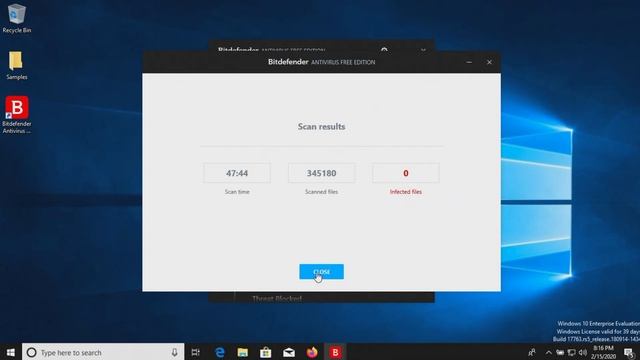Activate the Cortana microphone icon

[174, 352]
